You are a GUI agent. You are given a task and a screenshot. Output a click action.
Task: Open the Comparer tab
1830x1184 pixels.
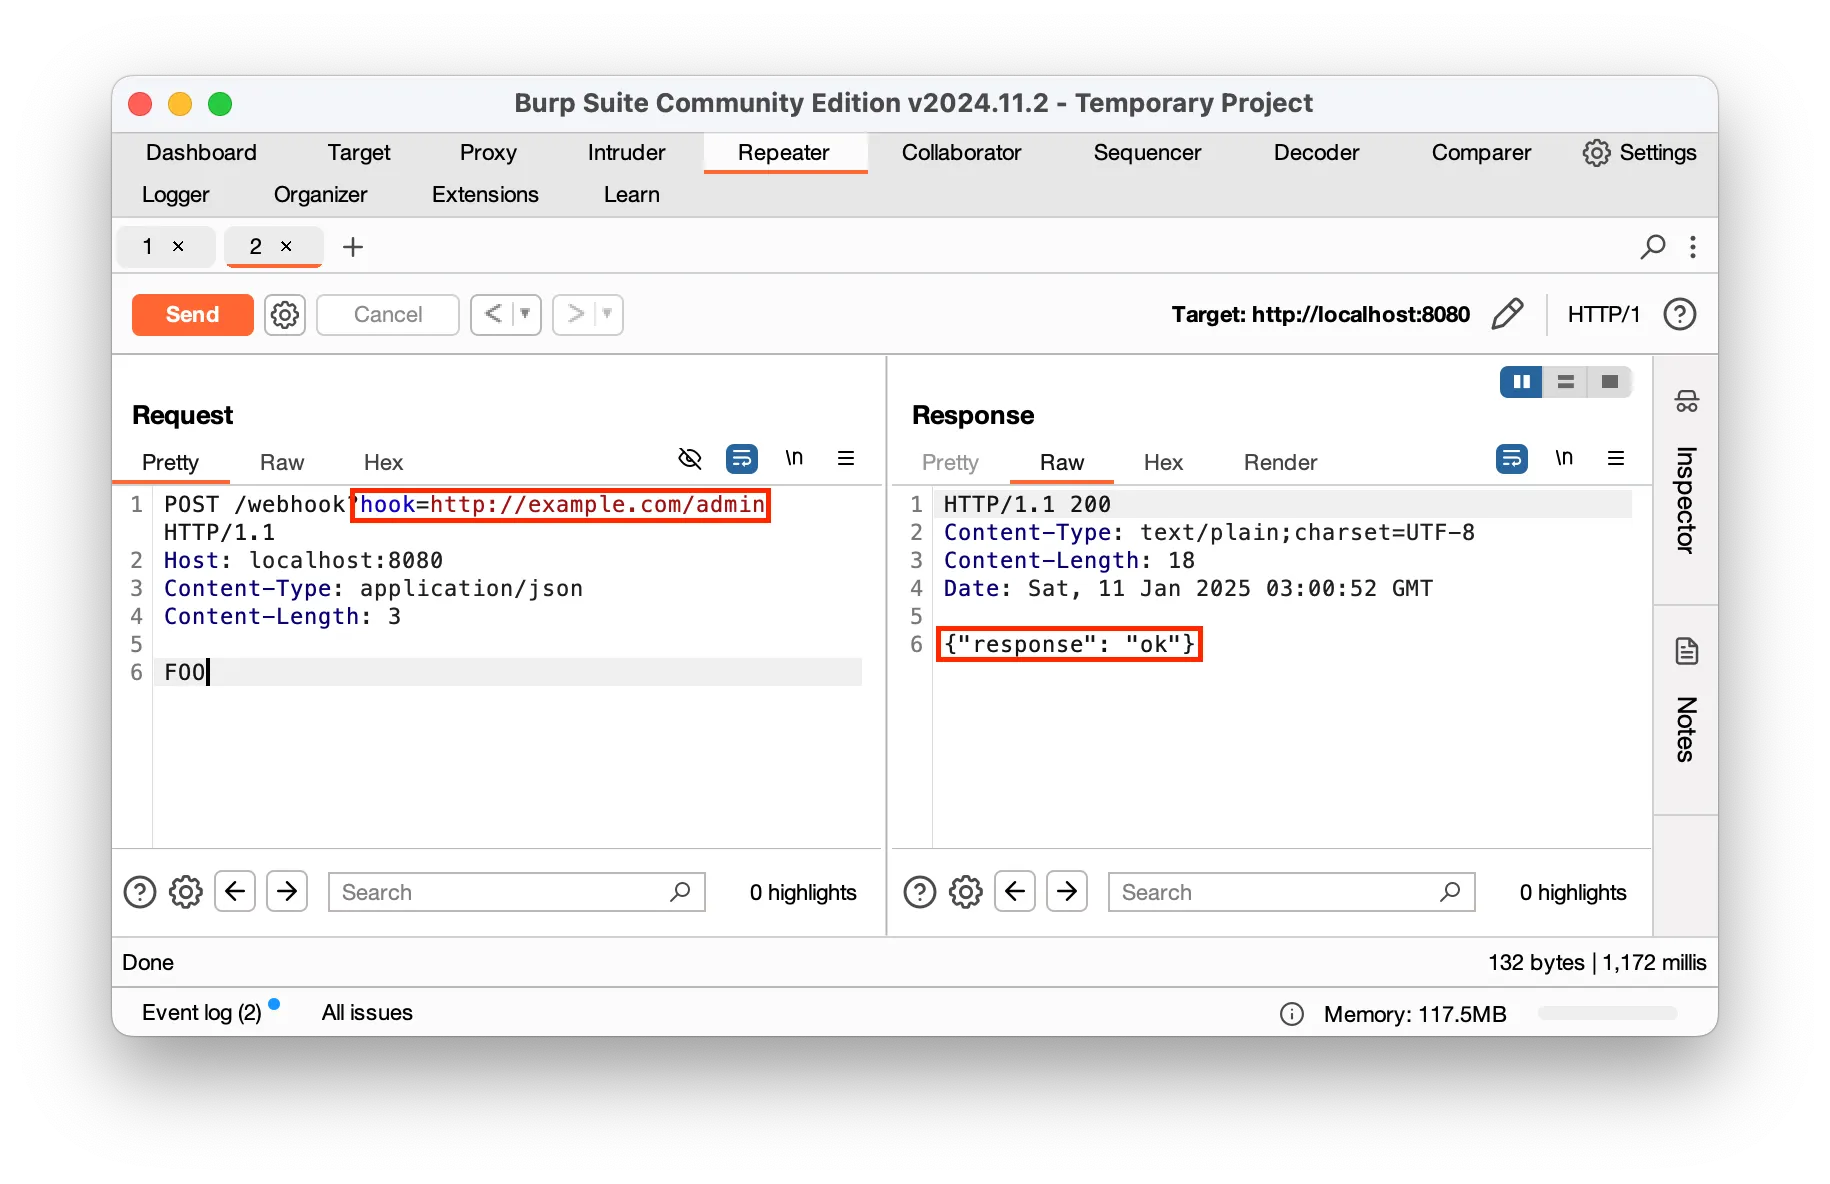tap(1481, 153)
